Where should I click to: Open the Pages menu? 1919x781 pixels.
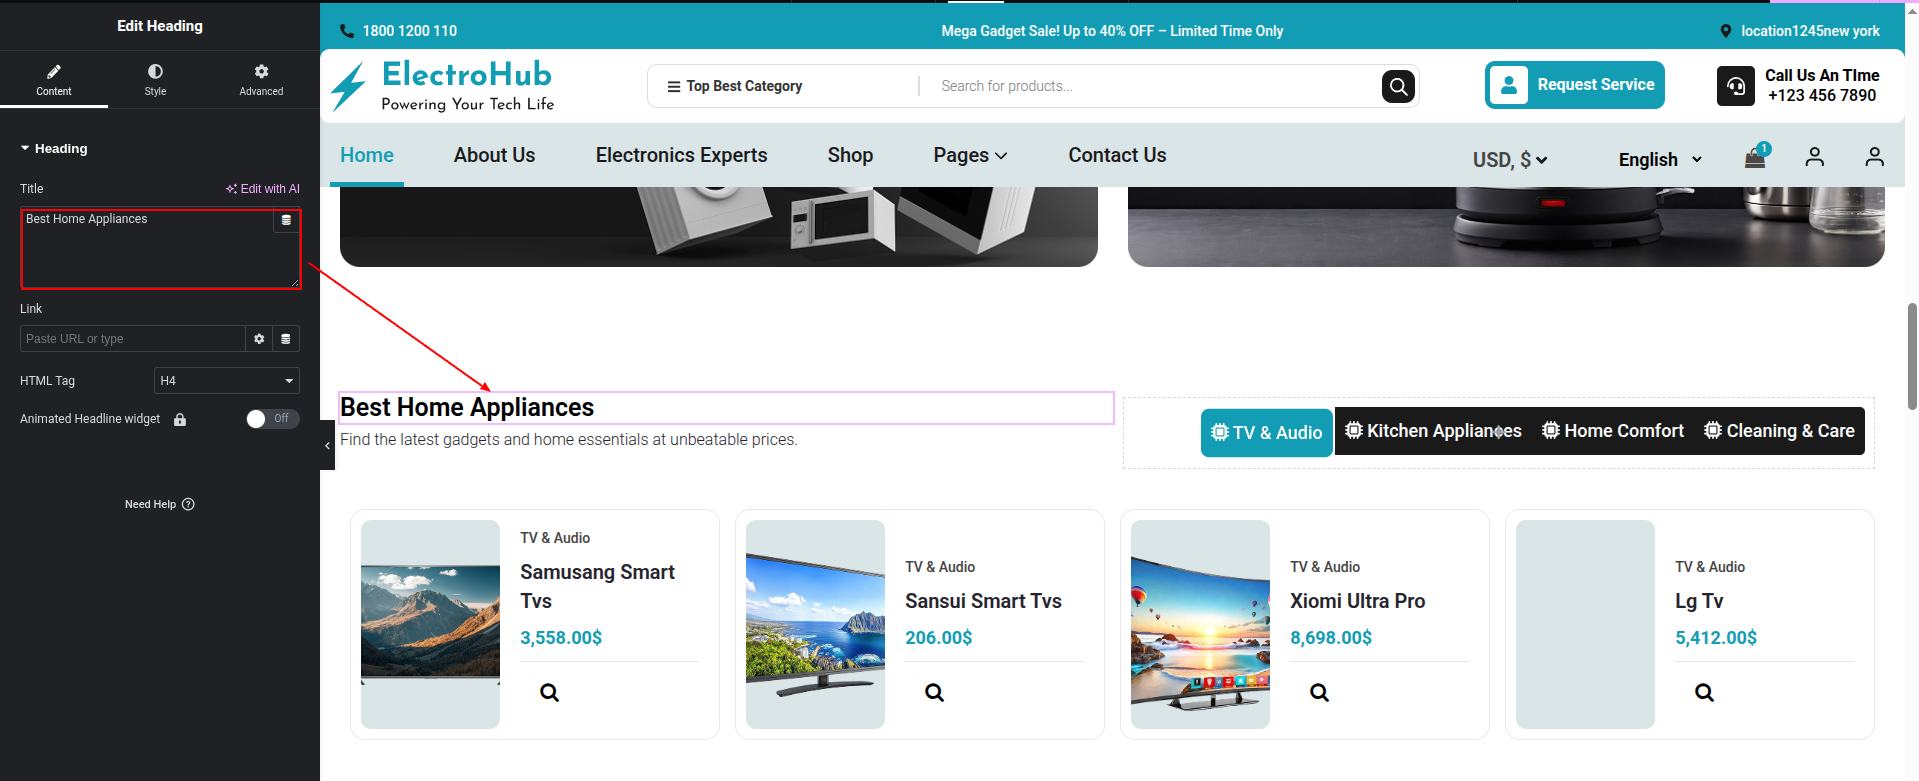point(969,155)
